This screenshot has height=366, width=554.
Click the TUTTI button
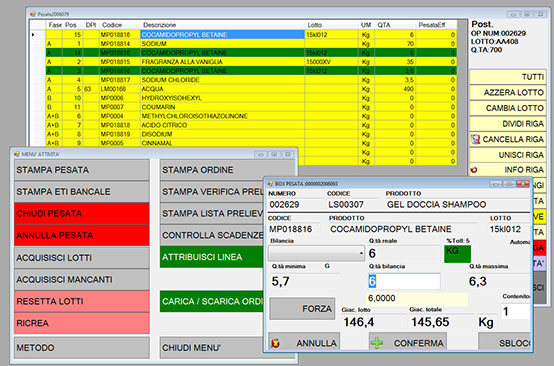coord(508,77)
